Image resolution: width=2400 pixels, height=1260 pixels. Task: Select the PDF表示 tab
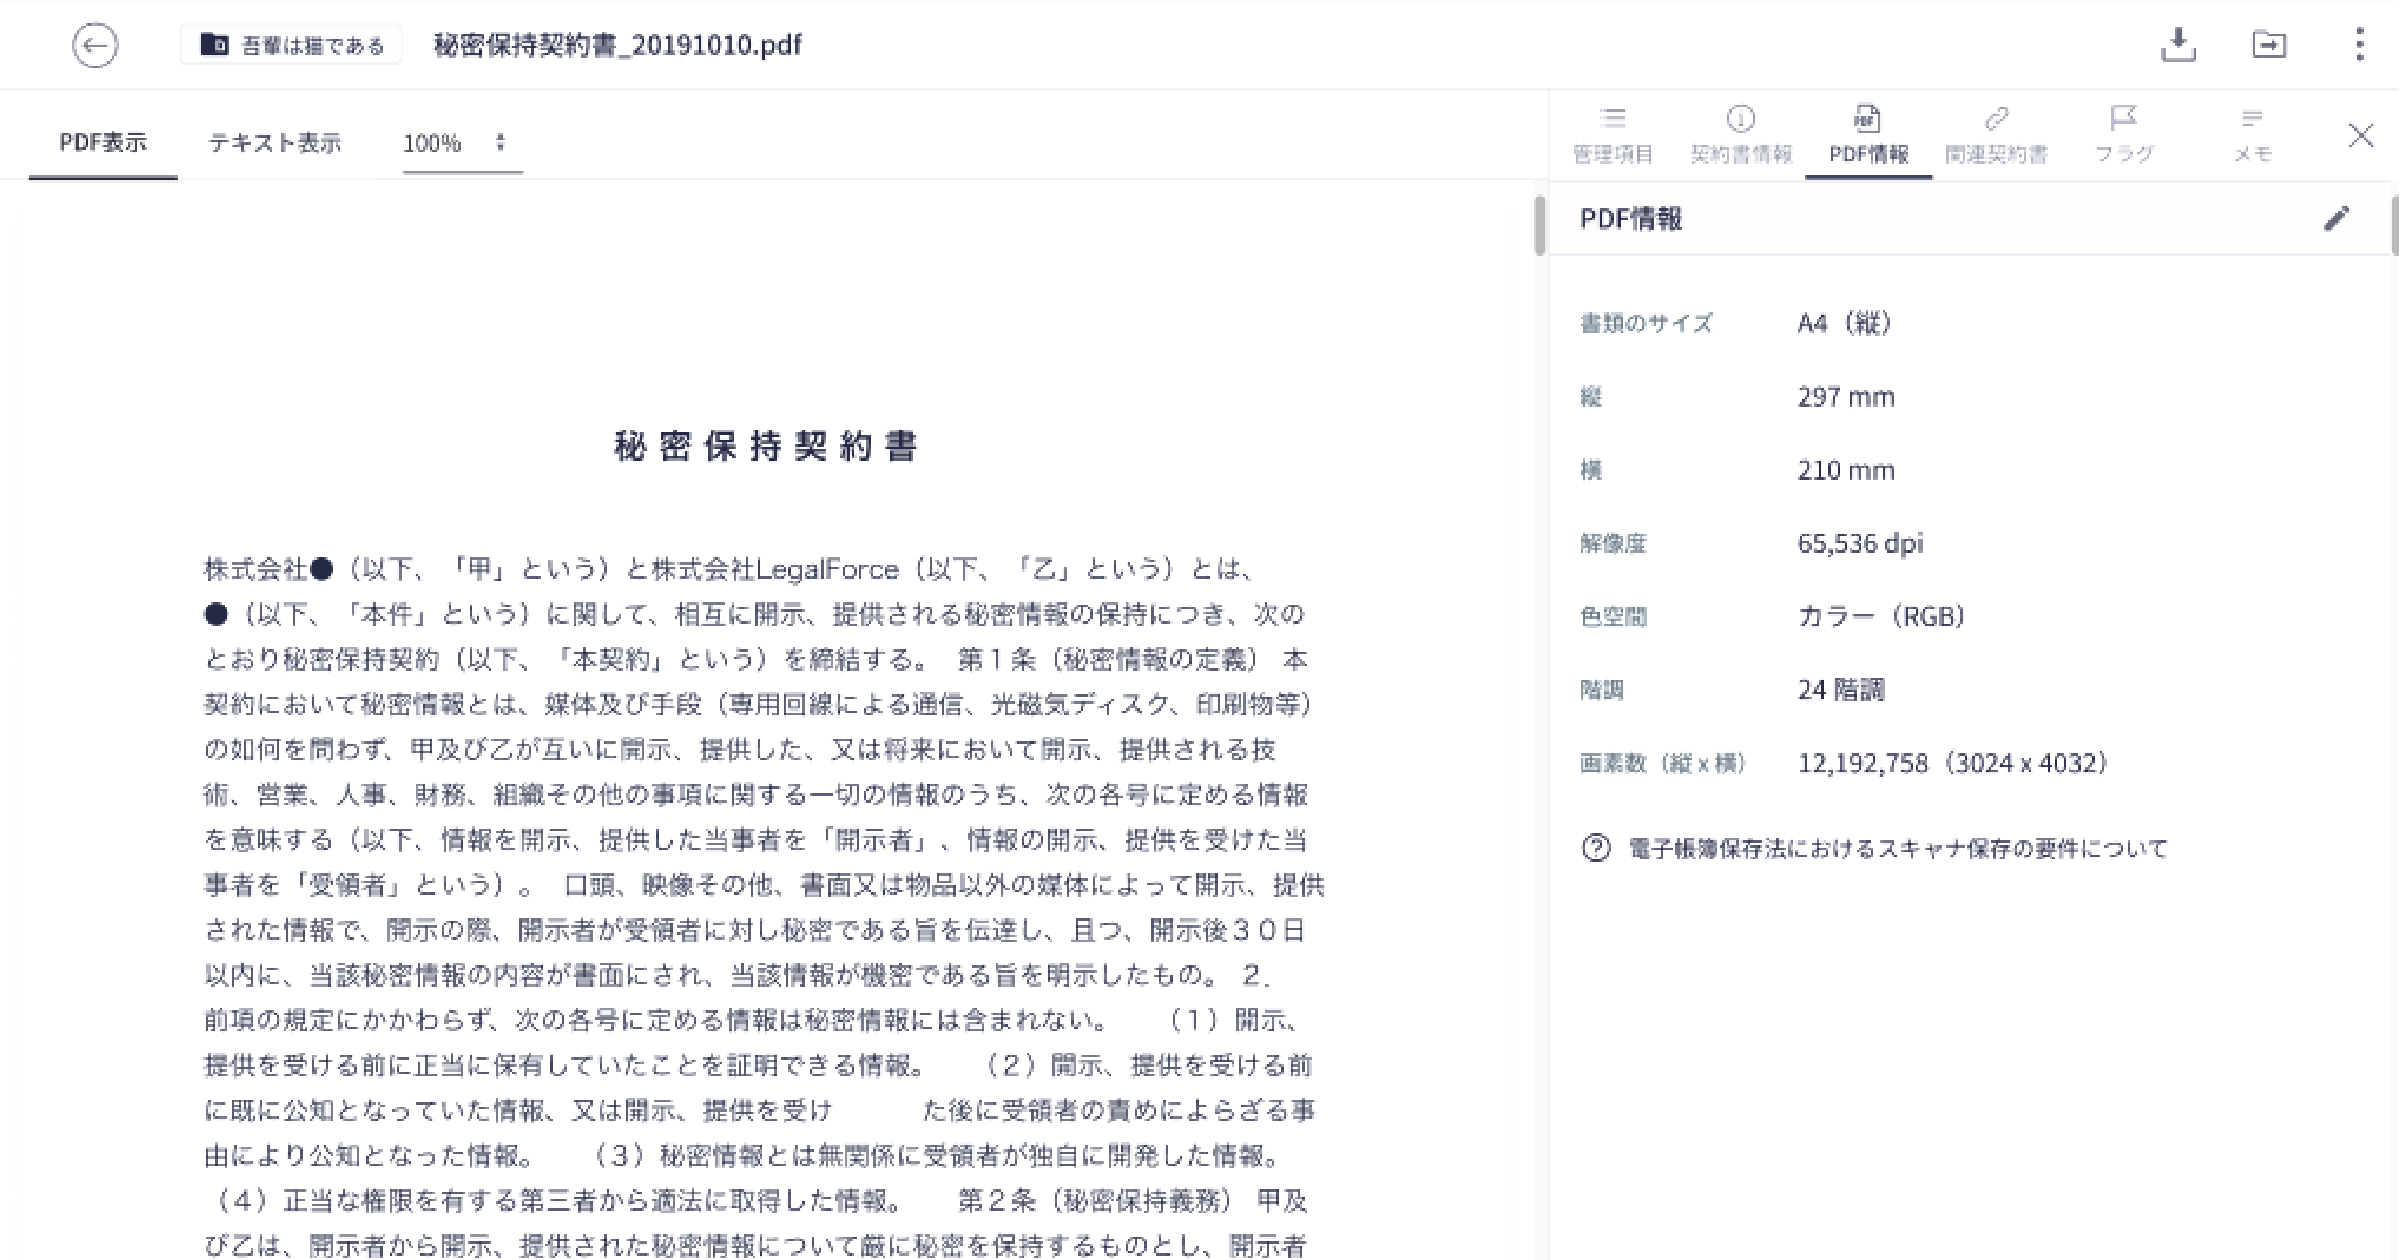point(103,143)
